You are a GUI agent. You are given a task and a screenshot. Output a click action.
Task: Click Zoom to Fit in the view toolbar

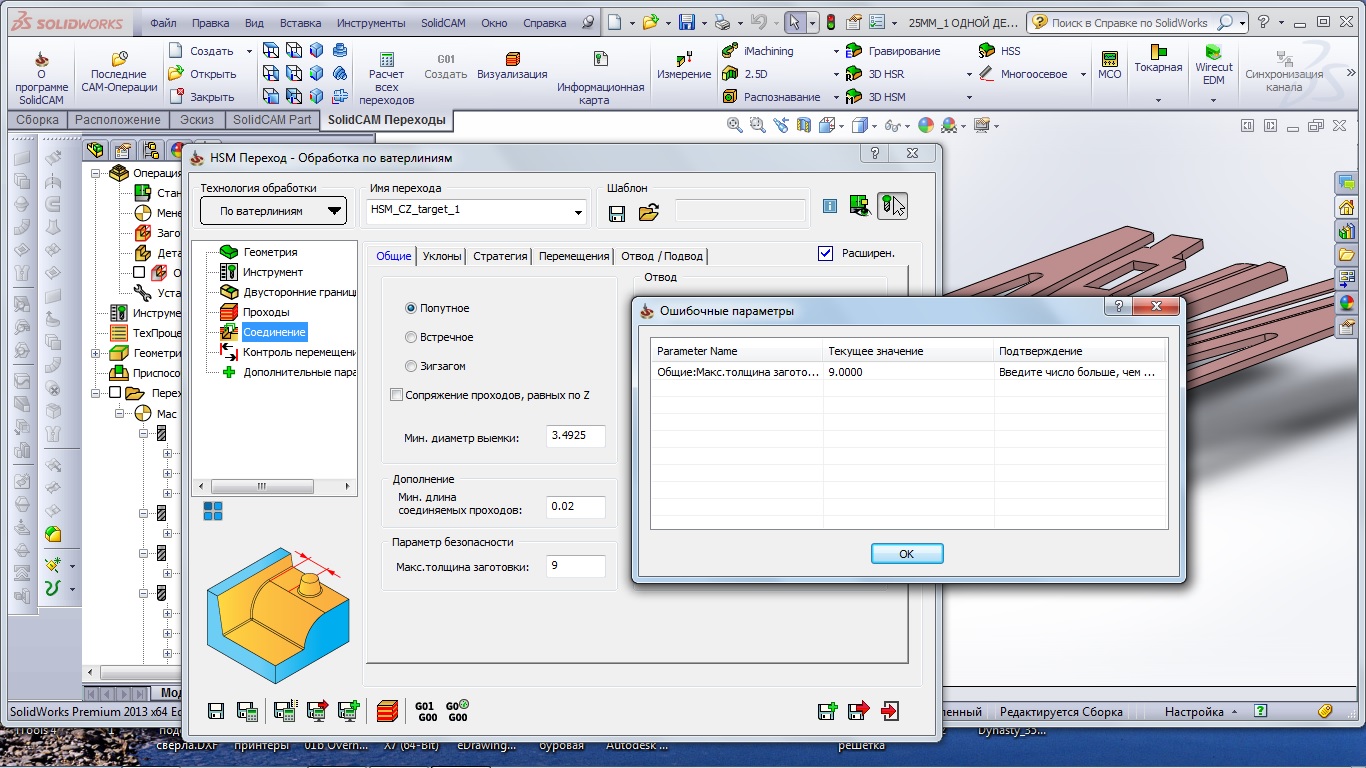(735, 125)
